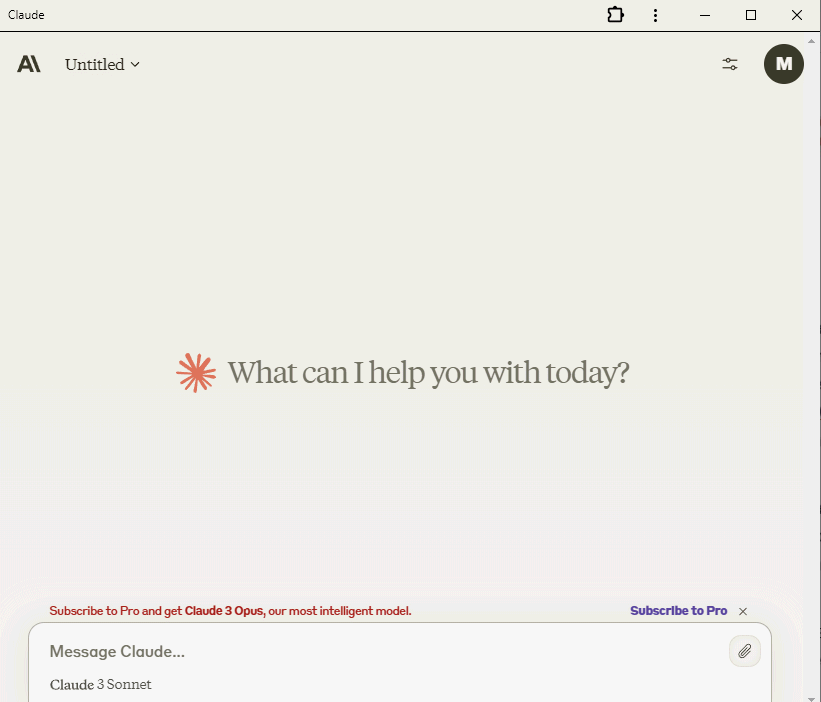Open the M user profile avatar
This screenshot has width=821, height=702.
point(783,64)
